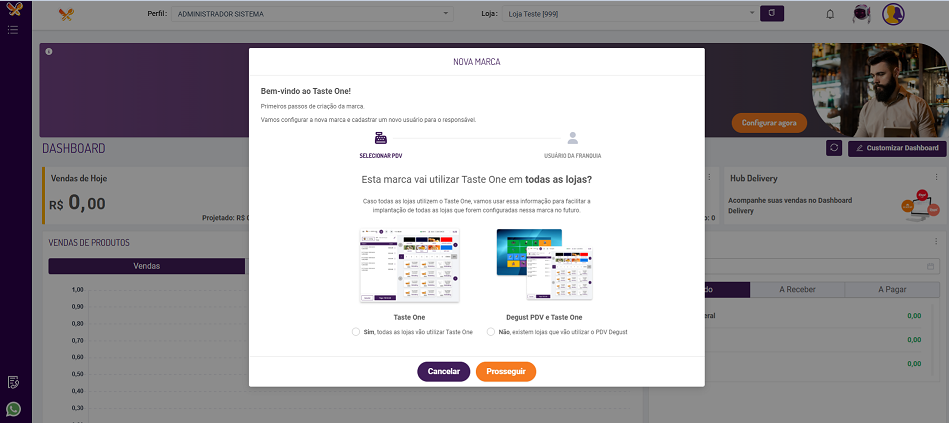The width and height of the screenshot is (949, 423).
Task: Open the calendar icon in the date field
Action: tap(930, 266)
